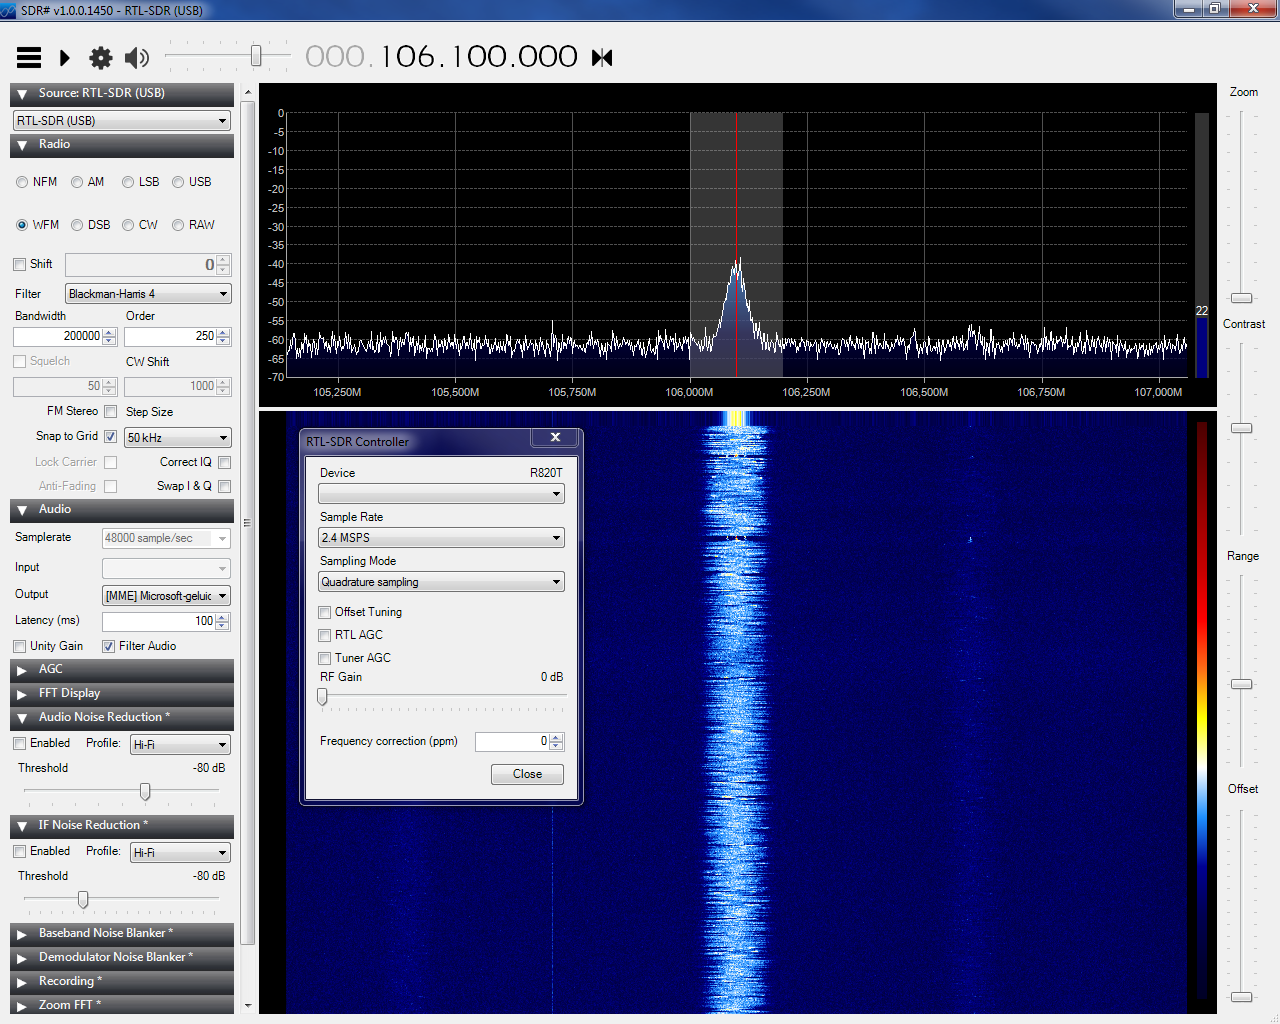This screenshot has height=1024, width=1280.
Task: Mute audio with the speaker icon
Action: [137, 58]
